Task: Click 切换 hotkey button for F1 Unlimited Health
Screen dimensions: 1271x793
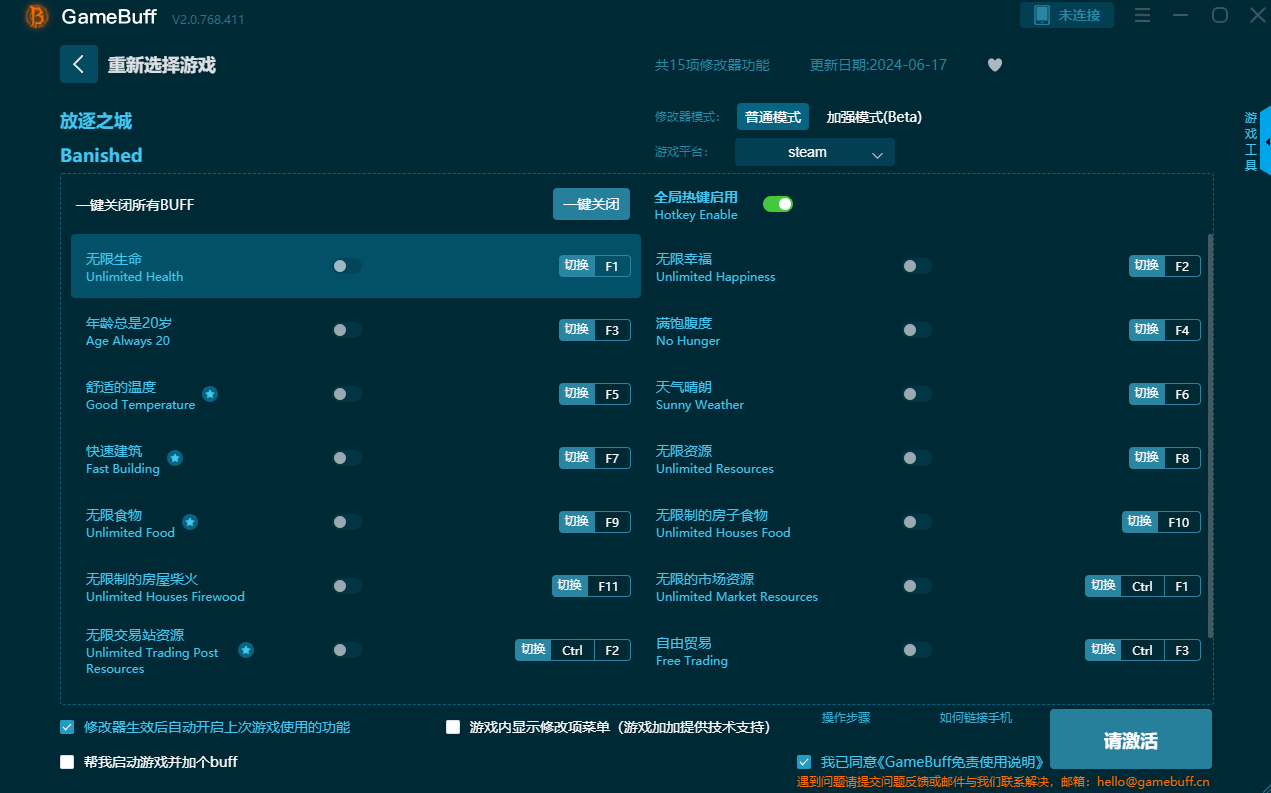Action: [577, 266]
